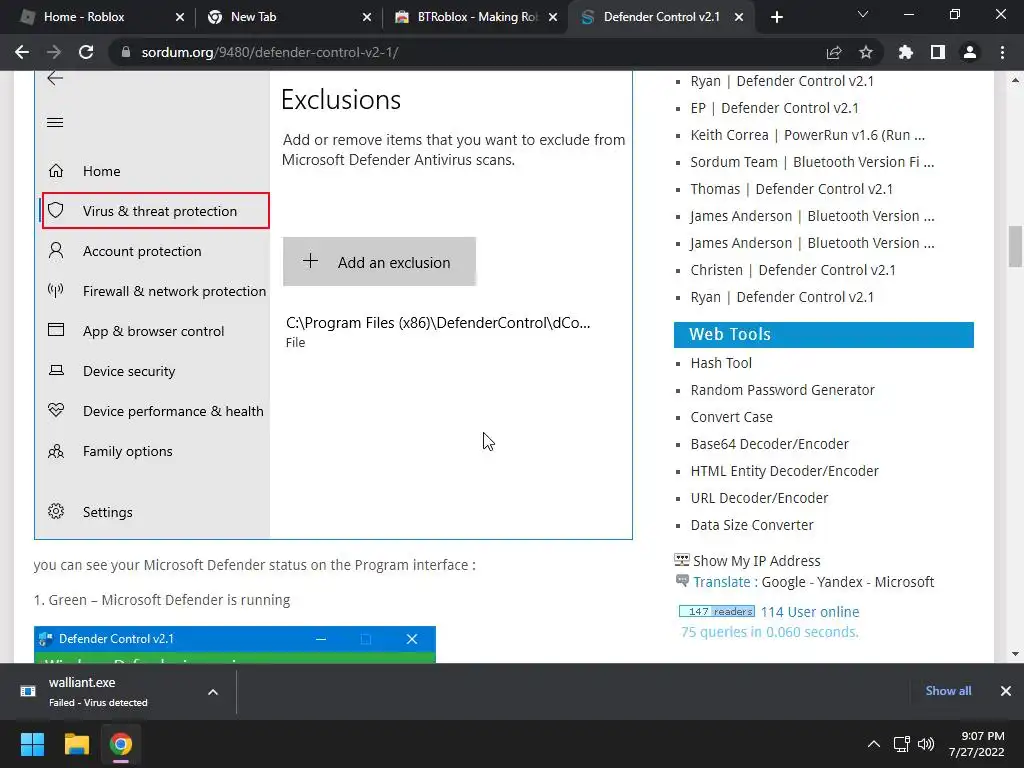Screen dimensions: 1024x768
Task: Open the Extensions puzzle icon
Action: [x=906, y=52]
